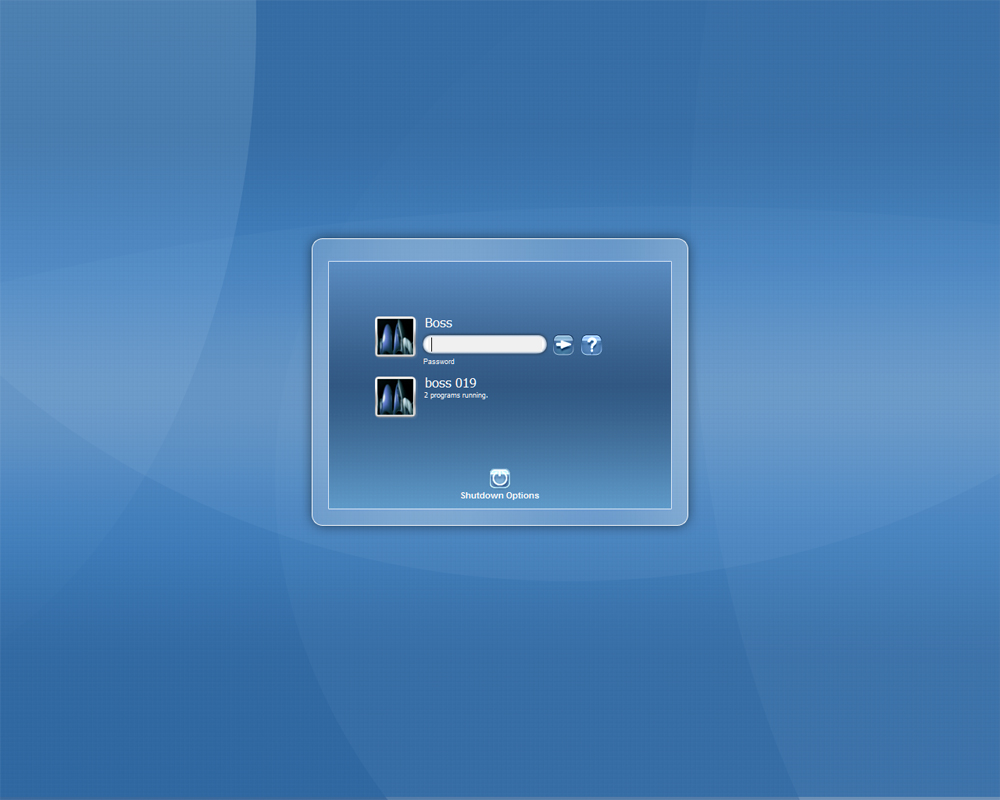This screenshot has height=800, width=1000.
Task: Switch to the boss 019 user account
Action: (x=452, y=382)
